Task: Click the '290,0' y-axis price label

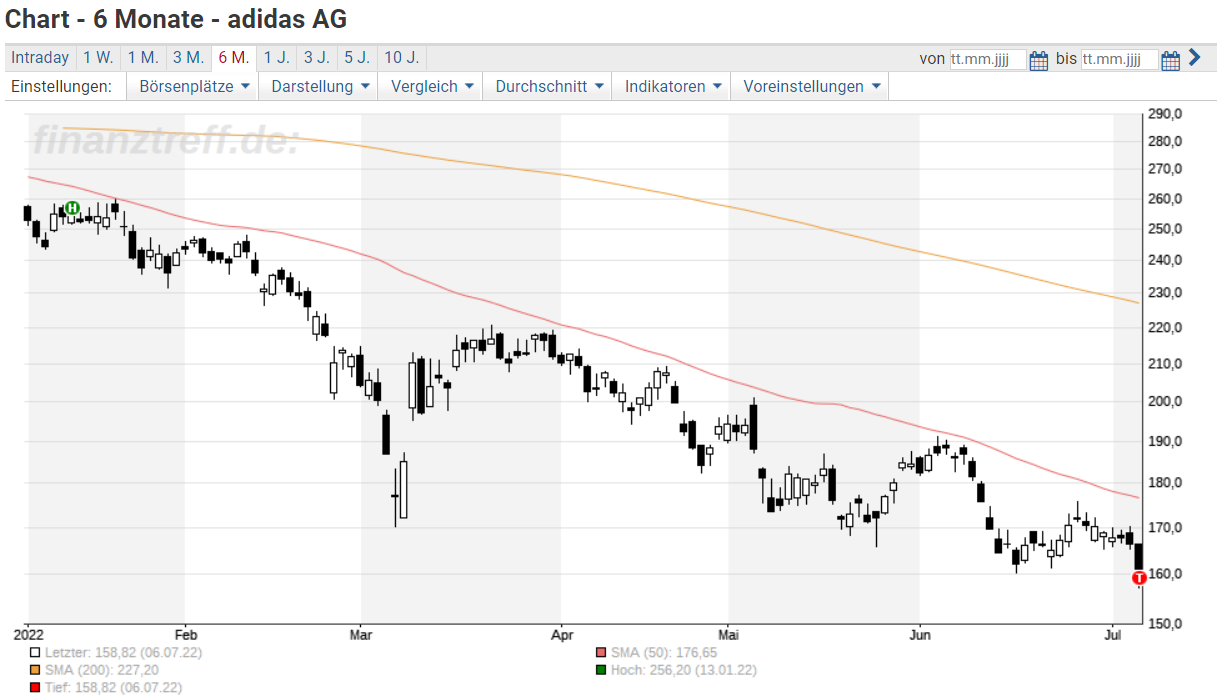Action: (1166, 114)
